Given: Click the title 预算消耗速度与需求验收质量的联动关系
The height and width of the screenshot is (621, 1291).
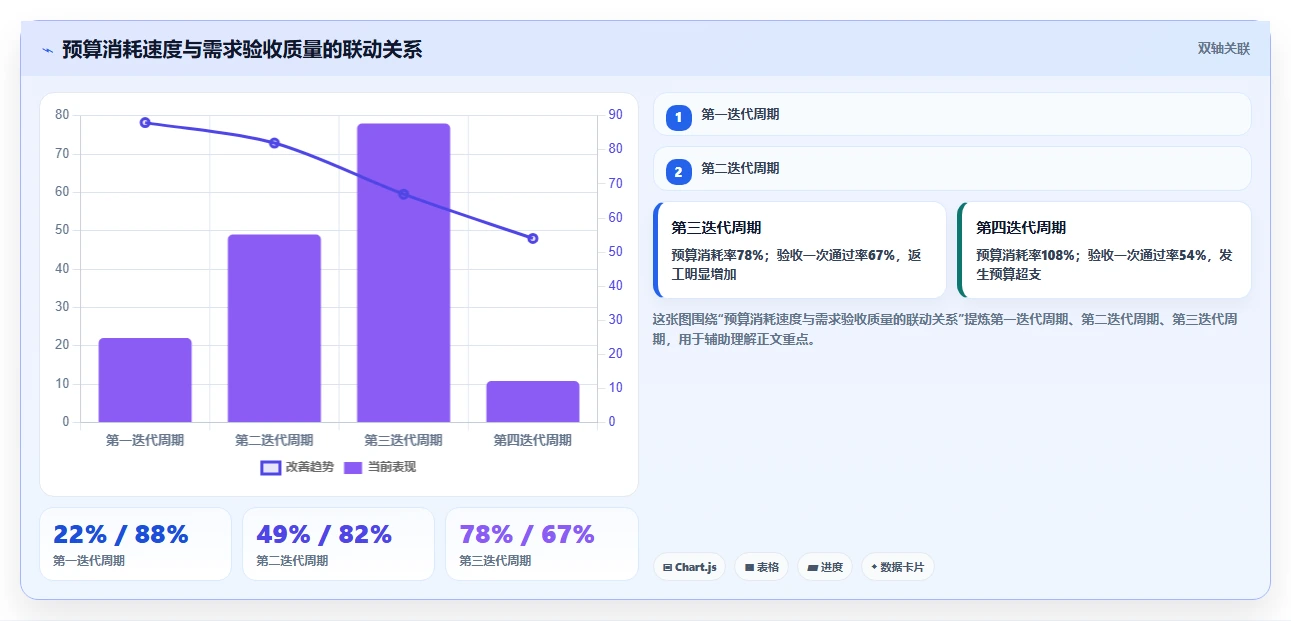Looking at the screenshot, I should [x=242, y=49].
